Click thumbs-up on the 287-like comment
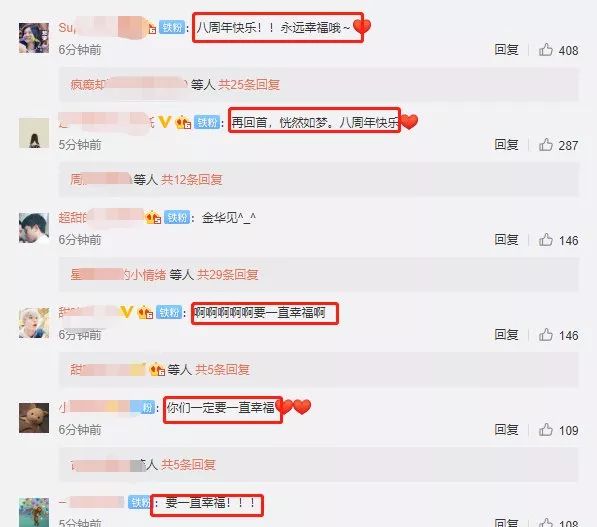597x527 pixels. click(546, 145)
